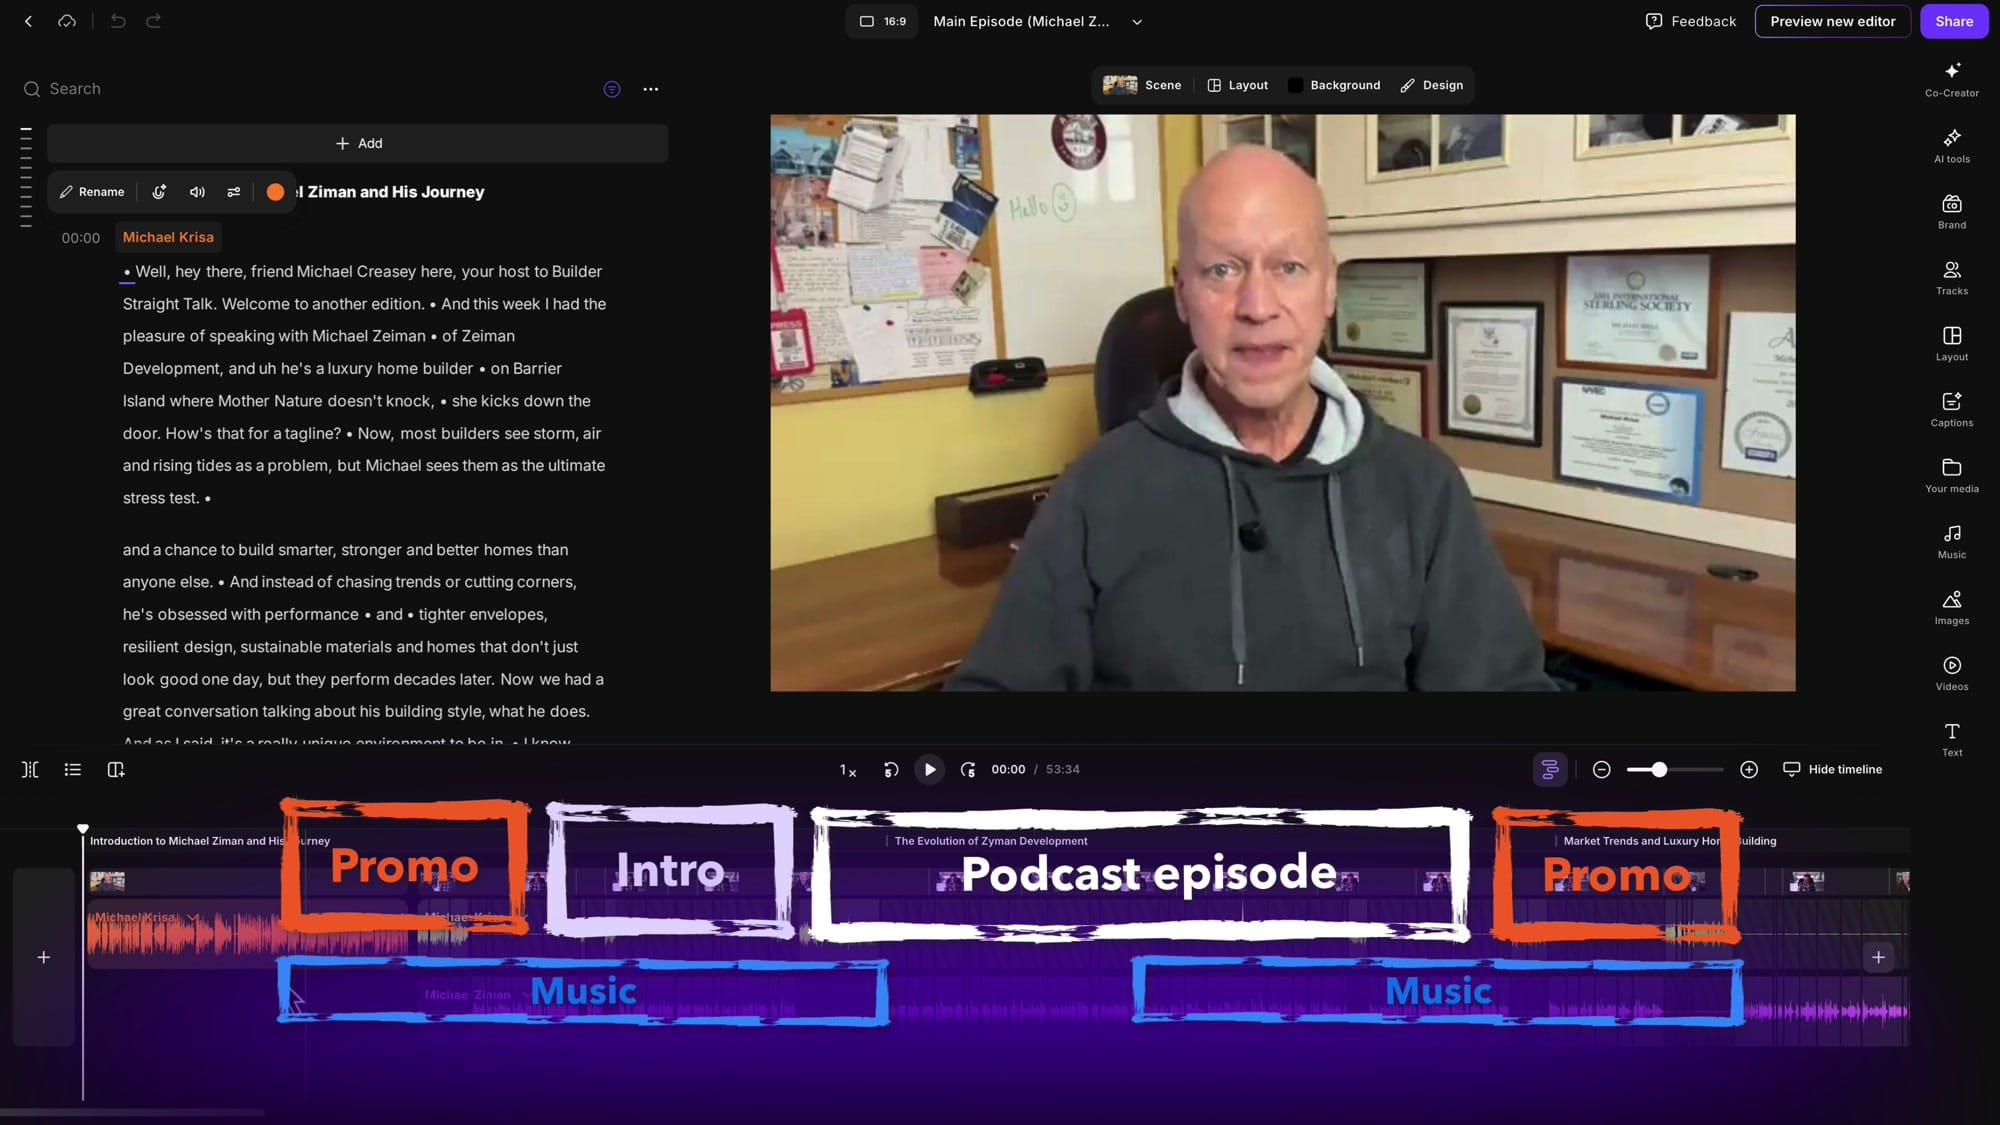Open the Brand panel

(1951, 211)
